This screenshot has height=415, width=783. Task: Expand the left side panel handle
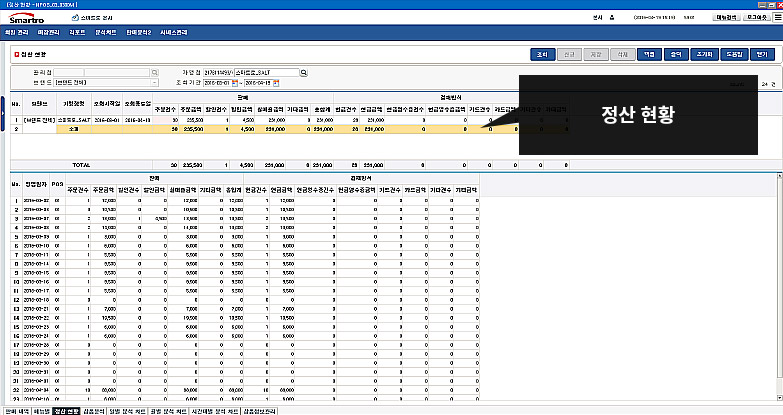(2, 114)
